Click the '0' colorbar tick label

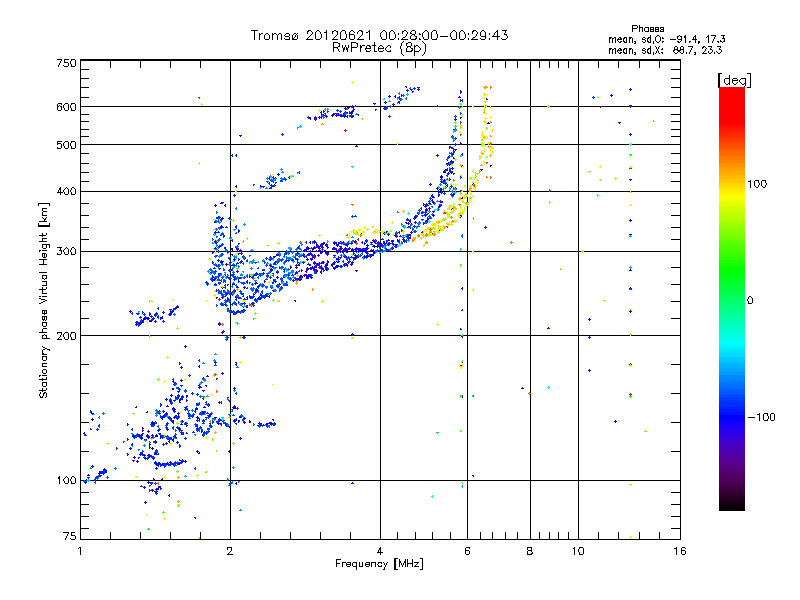750,301
